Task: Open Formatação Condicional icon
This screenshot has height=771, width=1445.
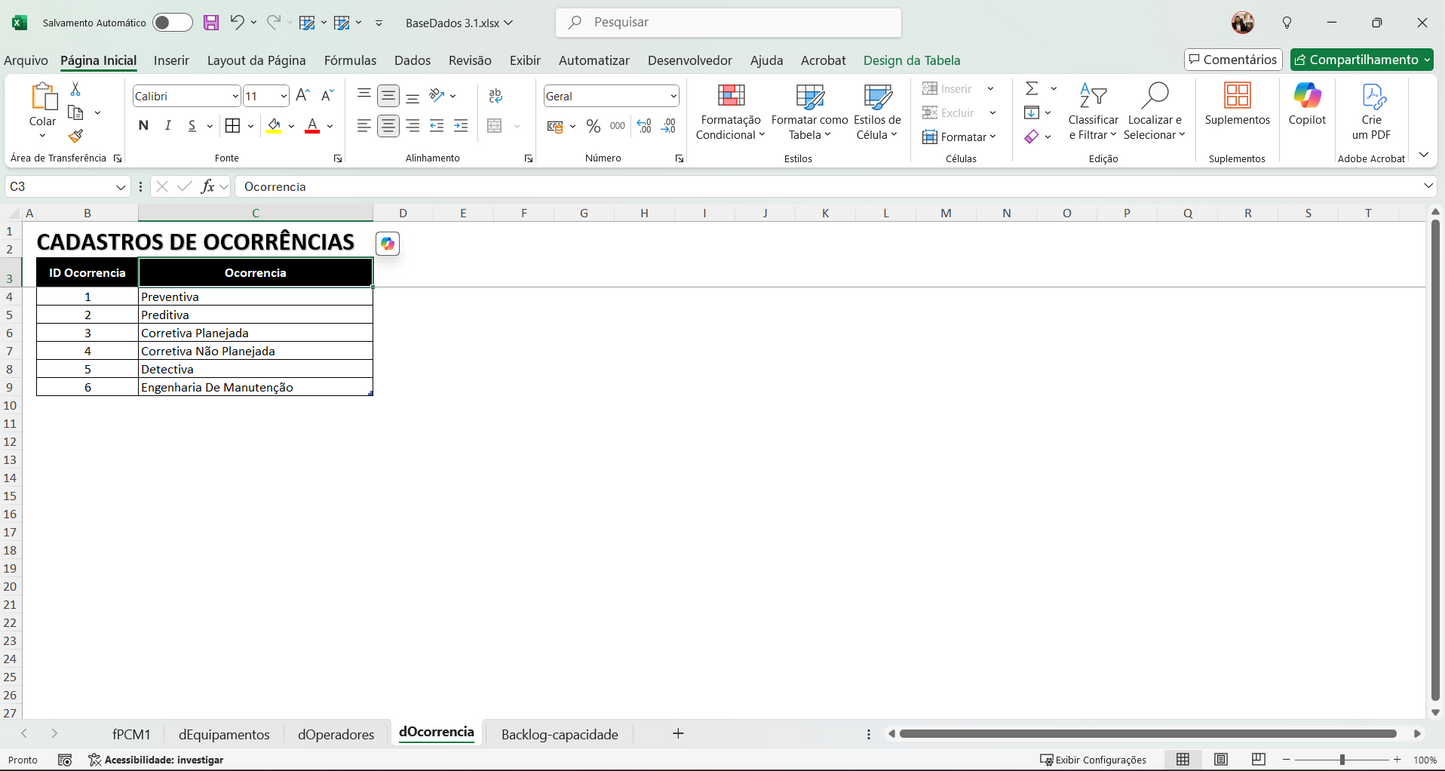Action: [x=731, y=96]
